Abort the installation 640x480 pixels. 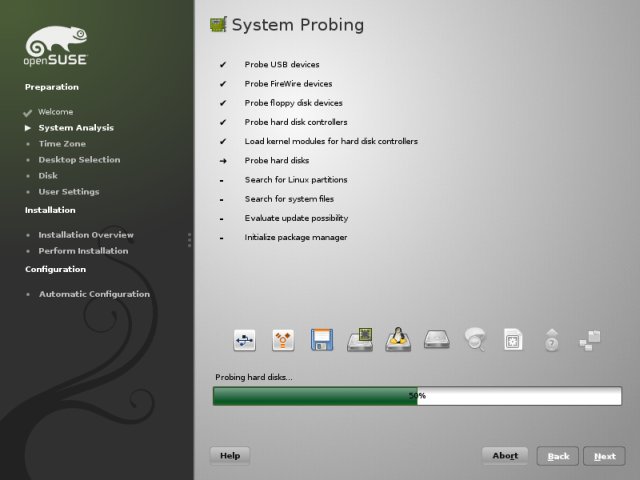coord(505,456)
